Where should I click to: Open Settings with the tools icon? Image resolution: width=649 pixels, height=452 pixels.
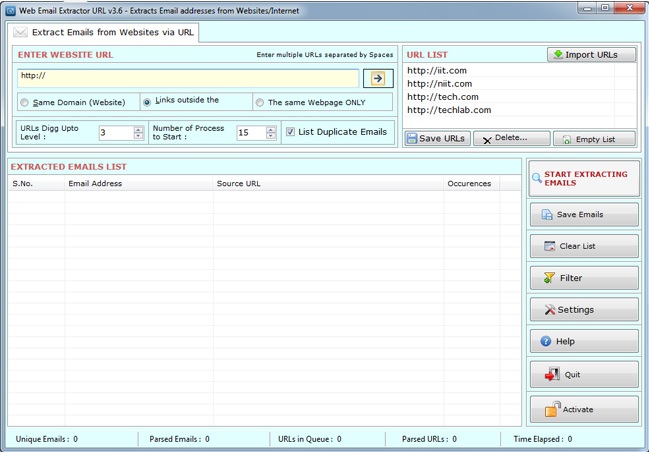[584, 310]
